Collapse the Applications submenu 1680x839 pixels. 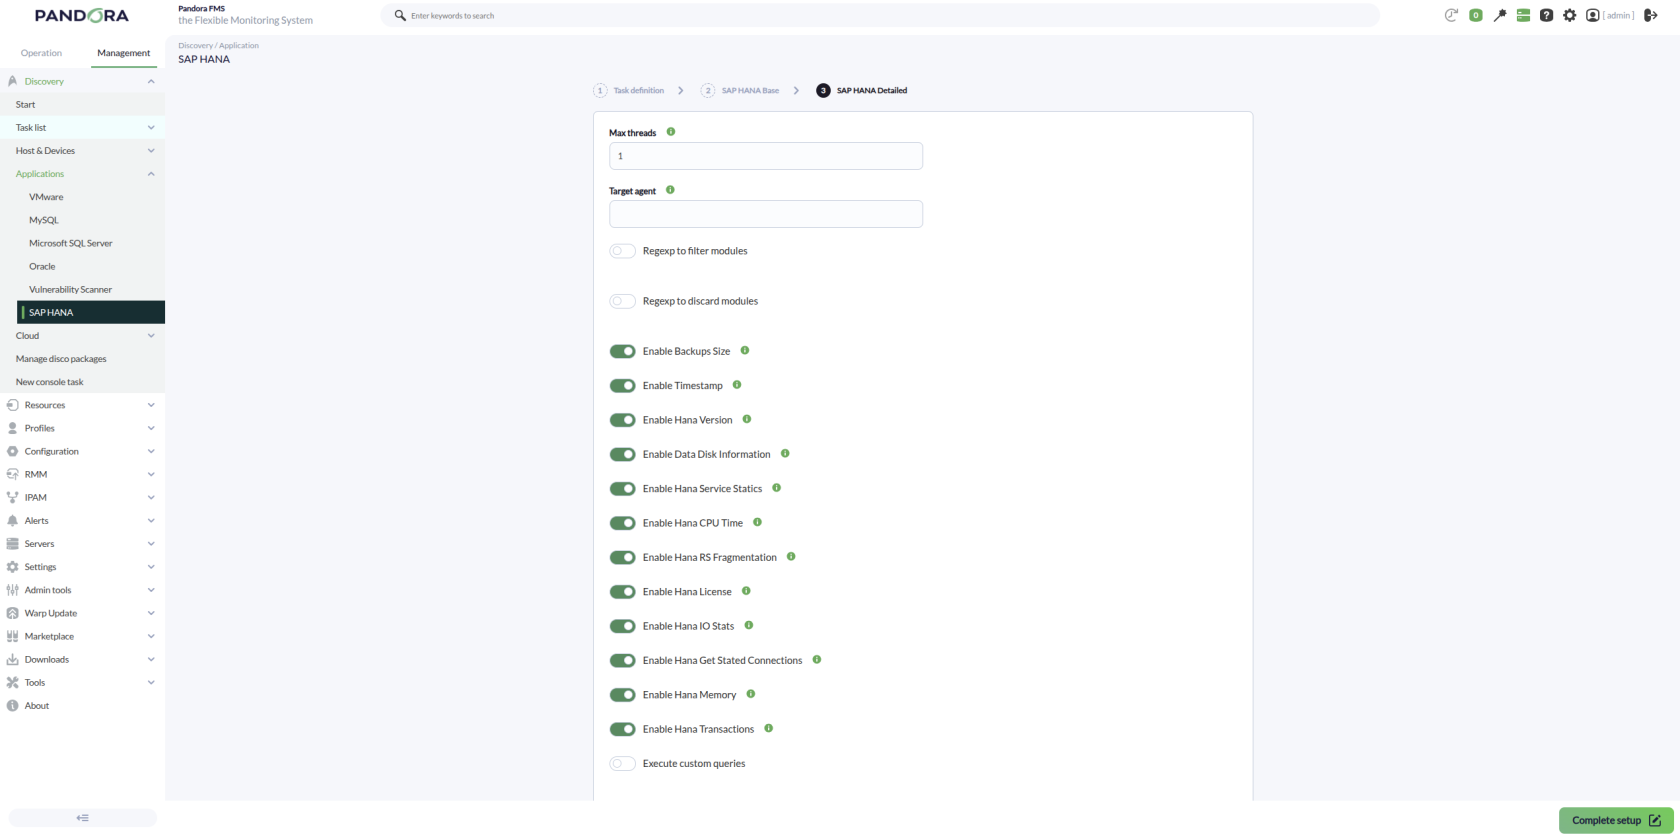[x=151, y=174]
